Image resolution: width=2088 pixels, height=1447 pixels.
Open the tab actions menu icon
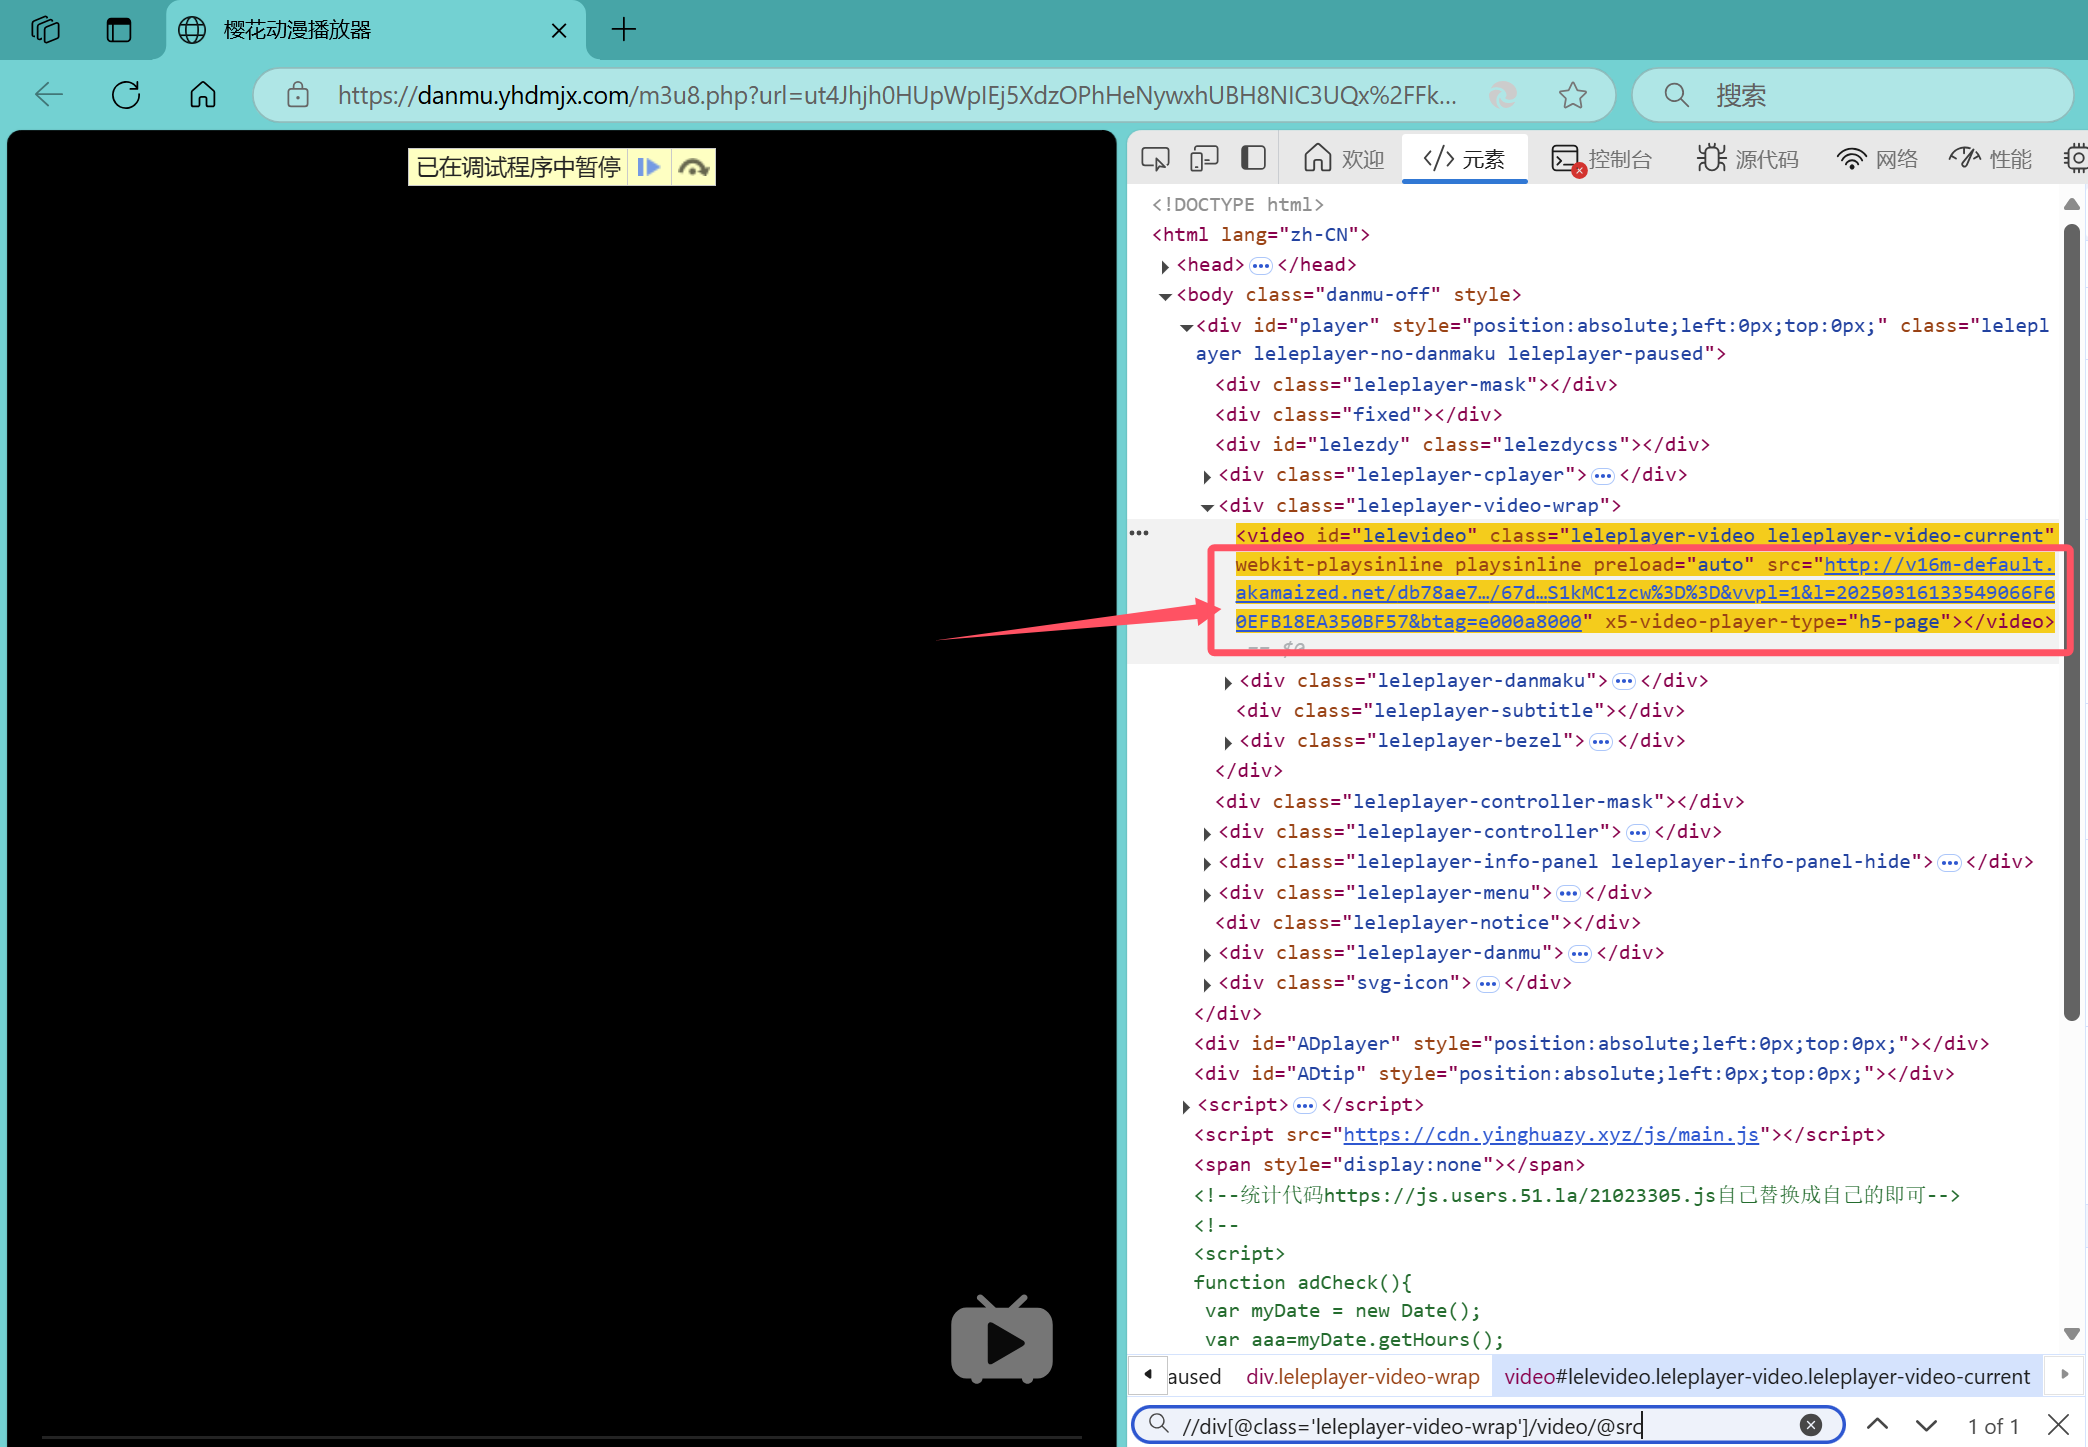pyautogui.click(x=119, y=30)
